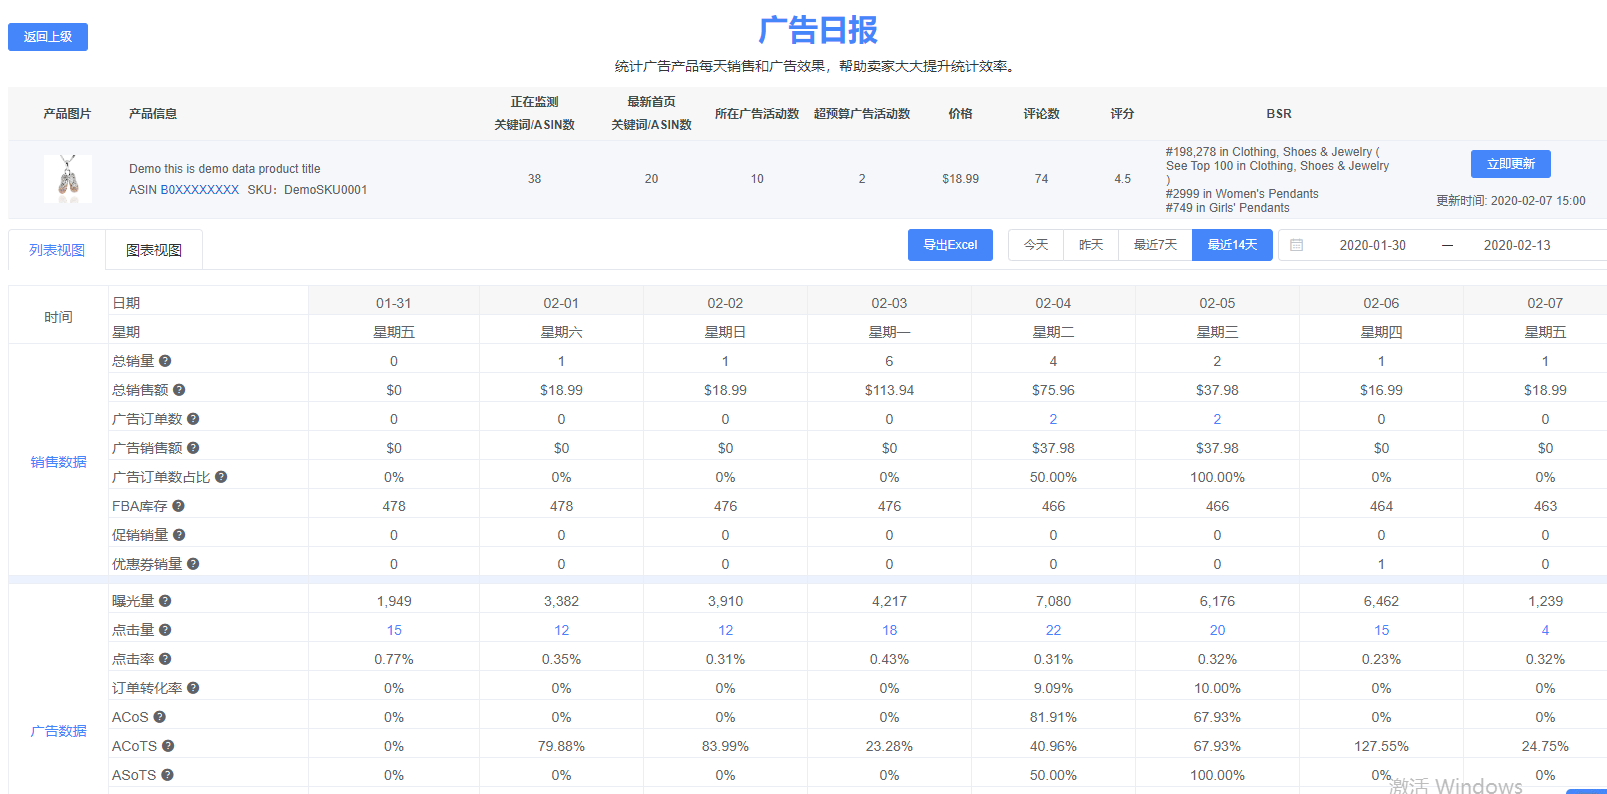Click help icon next to 促销销量

(179, 535)
